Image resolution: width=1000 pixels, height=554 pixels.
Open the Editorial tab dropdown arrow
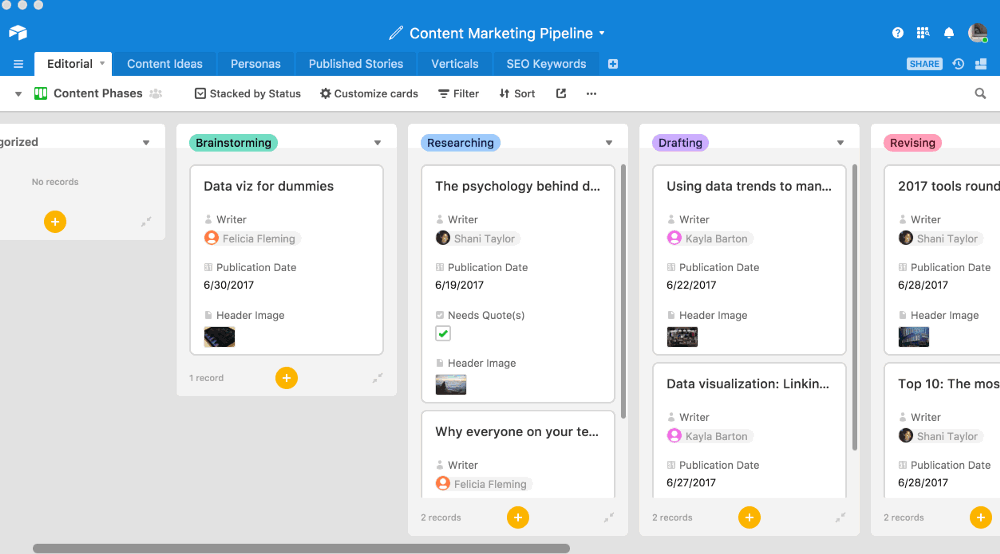tap(102, 64)
